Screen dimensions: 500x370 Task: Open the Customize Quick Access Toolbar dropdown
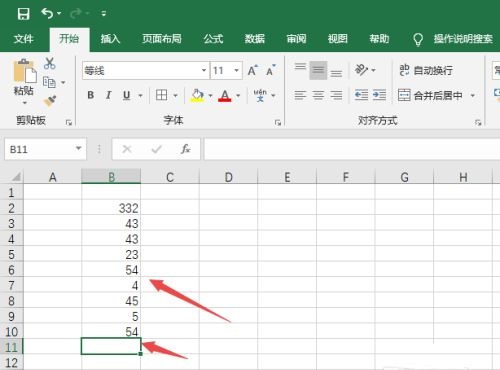pyautogui.click(x=104, y=14)
